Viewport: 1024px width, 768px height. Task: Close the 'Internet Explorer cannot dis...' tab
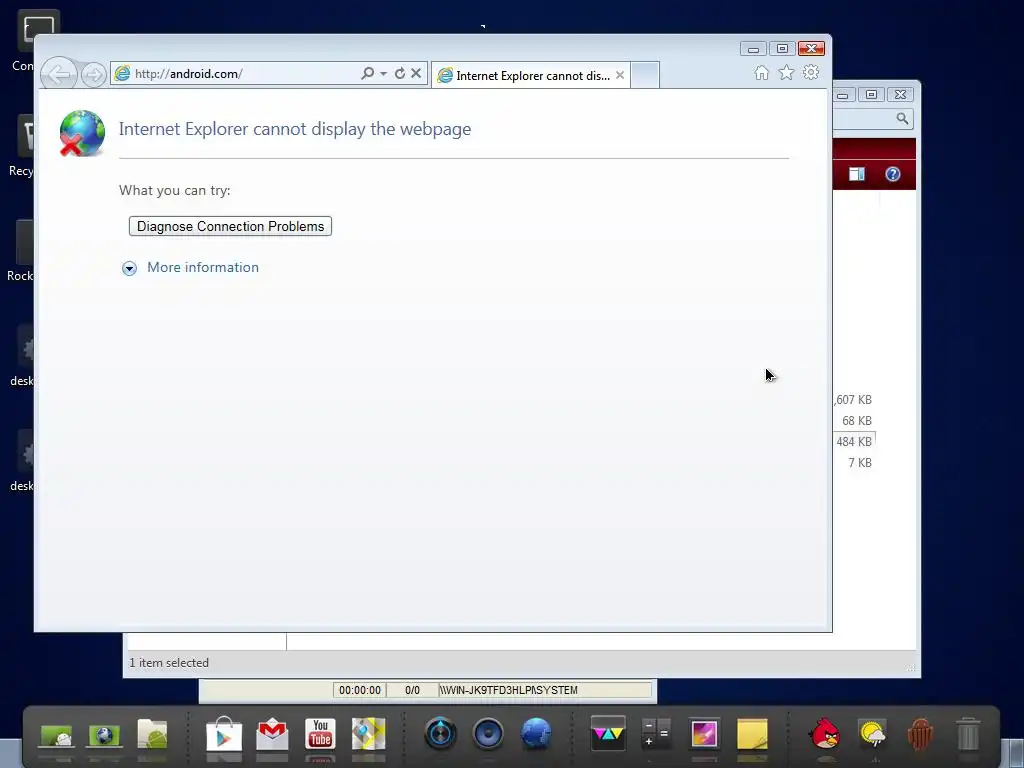click(x=620, y=75)
